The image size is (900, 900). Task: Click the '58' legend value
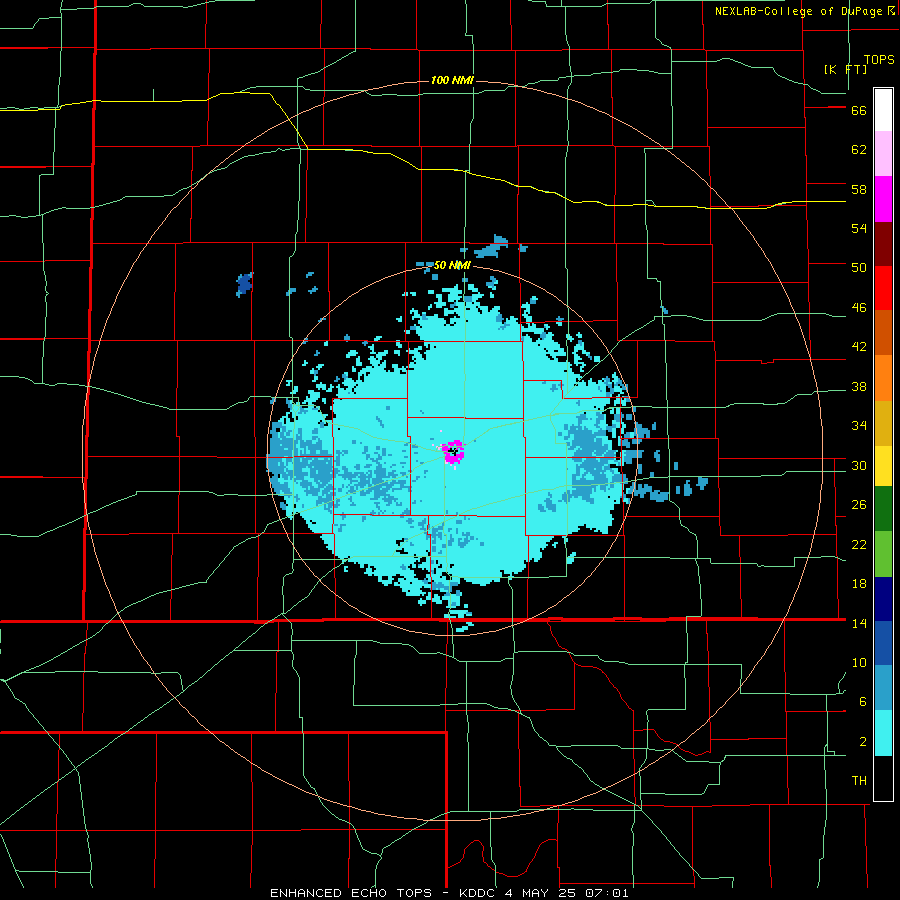tap(859, 189)
